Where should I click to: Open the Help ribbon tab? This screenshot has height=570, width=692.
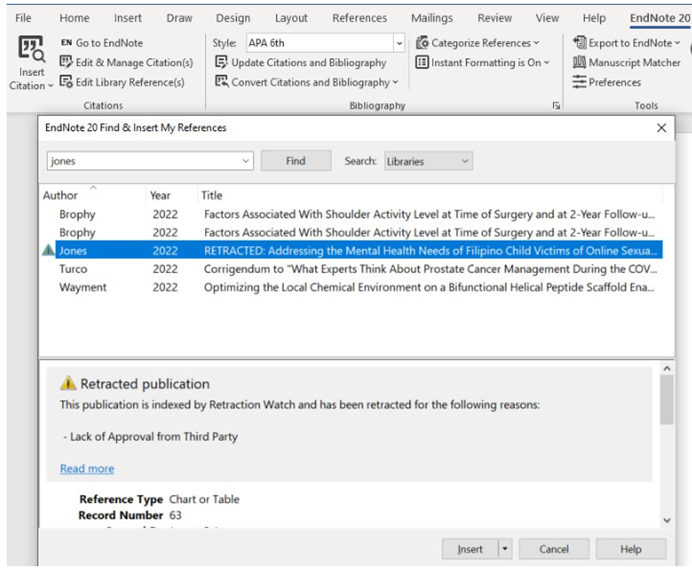[x=594, y=18]
